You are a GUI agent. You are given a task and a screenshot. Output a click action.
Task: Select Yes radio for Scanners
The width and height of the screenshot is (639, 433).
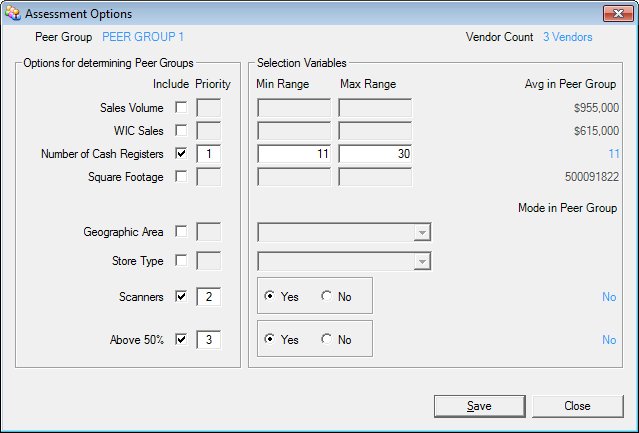point(269,296)
